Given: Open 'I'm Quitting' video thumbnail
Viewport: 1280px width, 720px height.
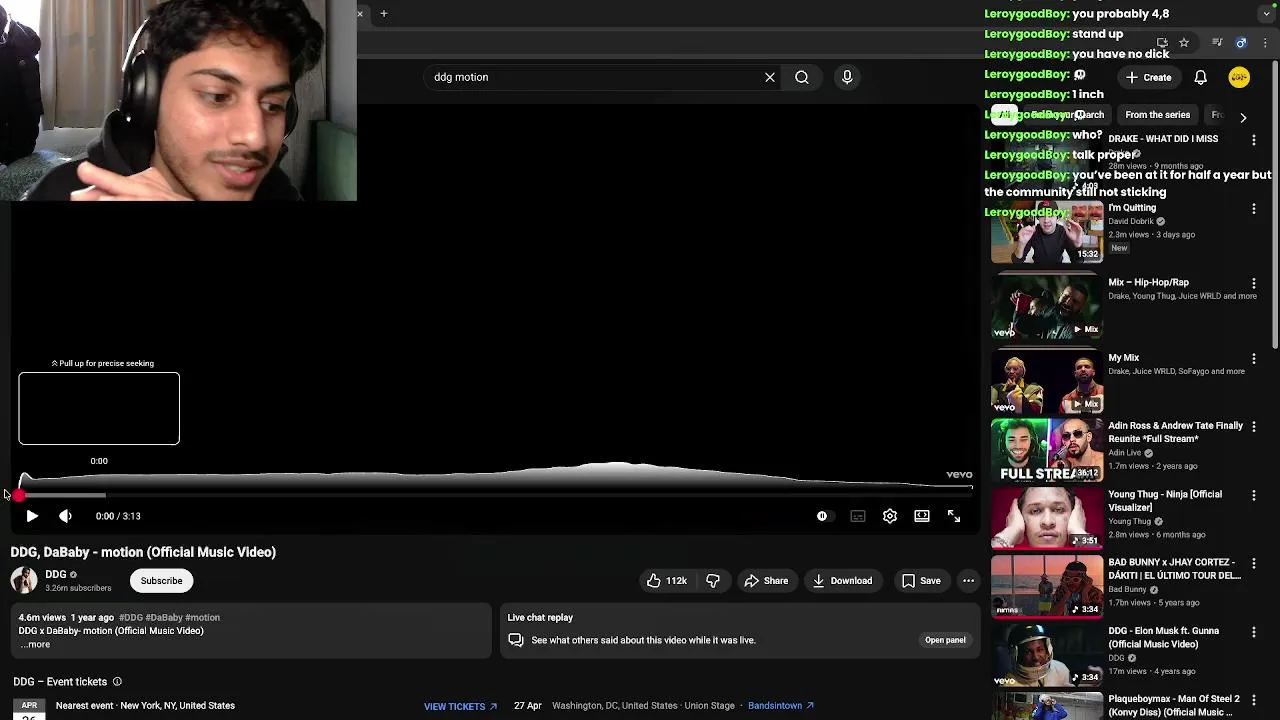Looking at the screenshot, I should point(1047,232).
